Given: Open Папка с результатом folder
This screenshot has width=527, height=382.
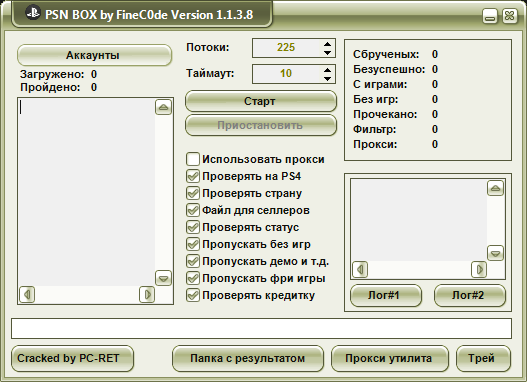Looking at the screenshot, I should coord(248,358).
